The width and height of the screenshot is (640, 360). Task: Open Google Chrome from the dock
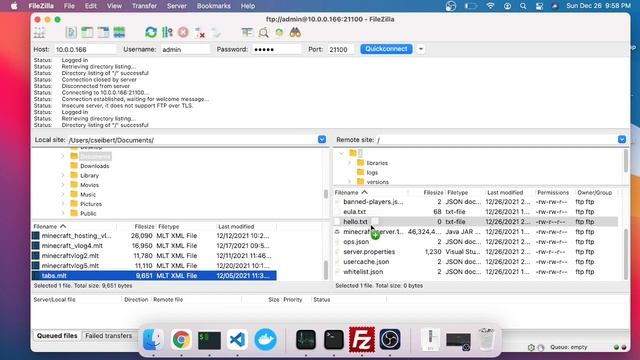pyautogui.click(x=181, y=340)
